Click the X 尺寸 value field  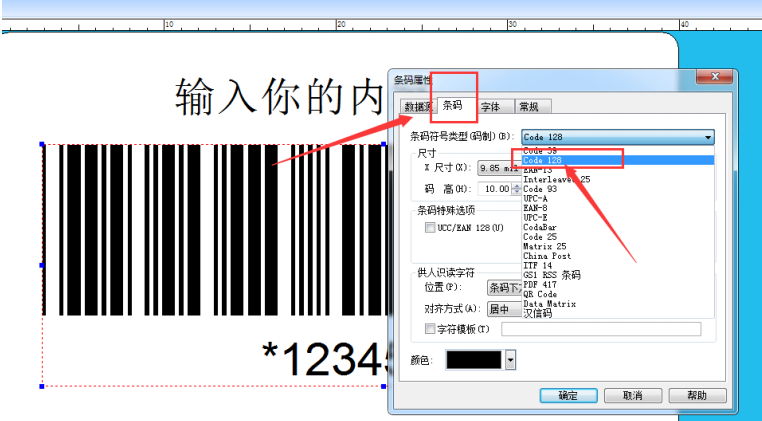coord(499,168)
